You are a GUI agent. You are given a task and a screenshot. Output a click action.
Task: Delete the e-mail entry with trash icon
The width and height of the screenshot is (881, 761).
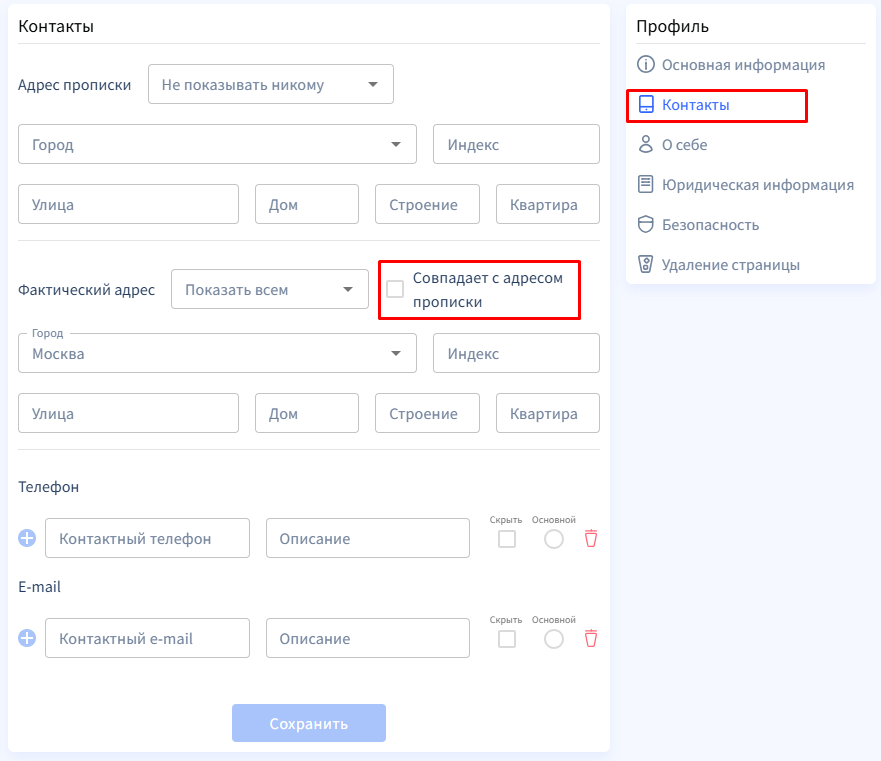[x=591, y=638]
